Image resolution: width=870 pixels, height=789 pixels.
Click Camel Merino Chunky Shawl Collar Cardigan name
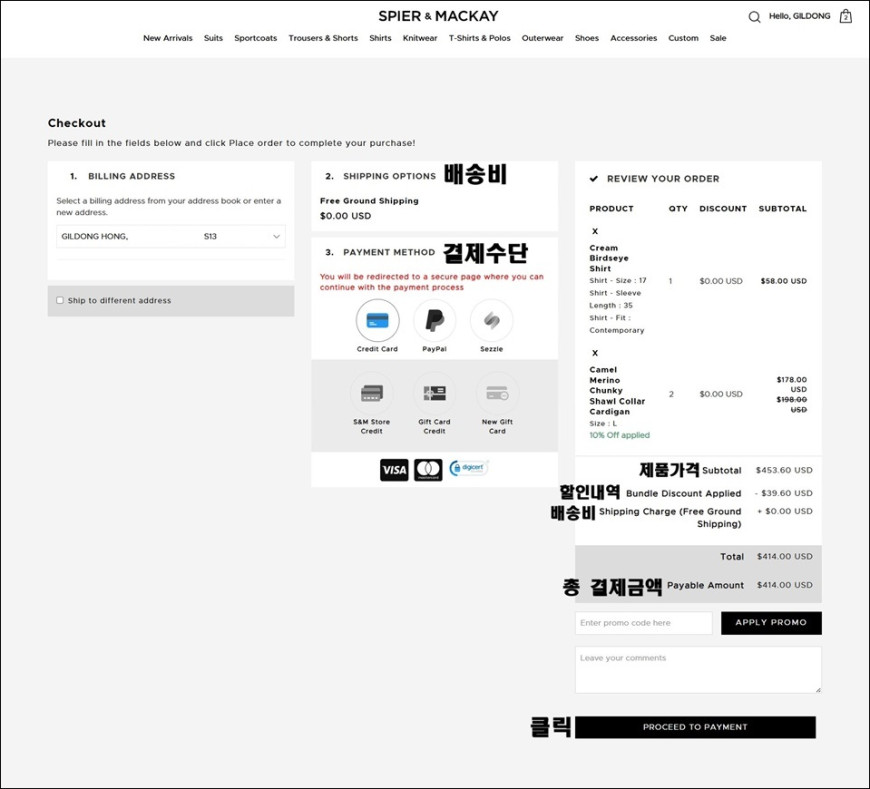pyautogui.click(x=617, y=391)
